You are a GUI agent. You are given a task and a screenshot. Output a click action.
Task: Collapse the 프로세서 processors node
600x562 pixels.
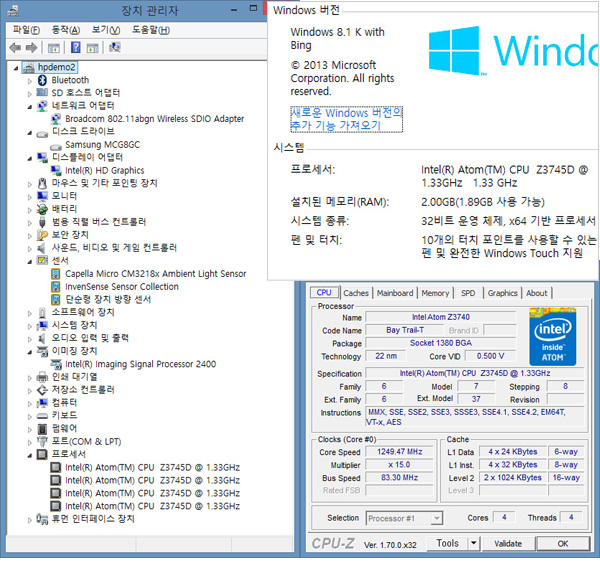point(30,456)
